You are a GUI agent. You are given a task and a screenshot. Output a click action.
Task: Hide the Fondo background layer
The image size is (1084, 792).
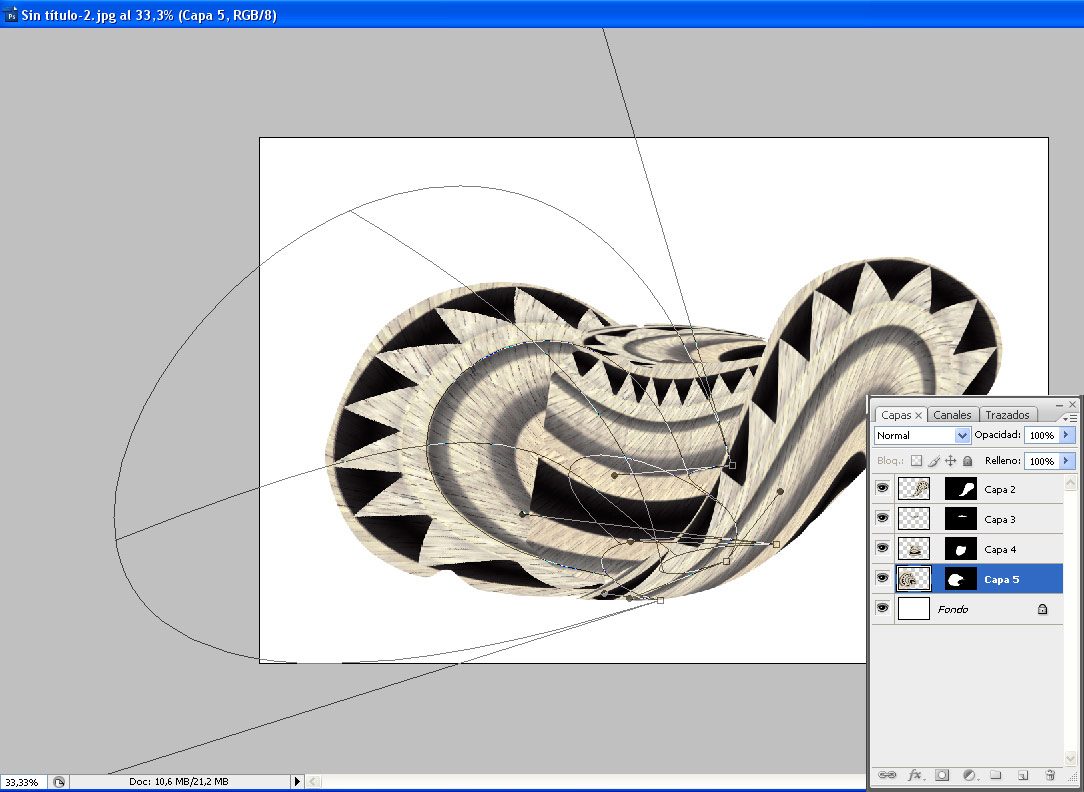[x=882, y=608]
